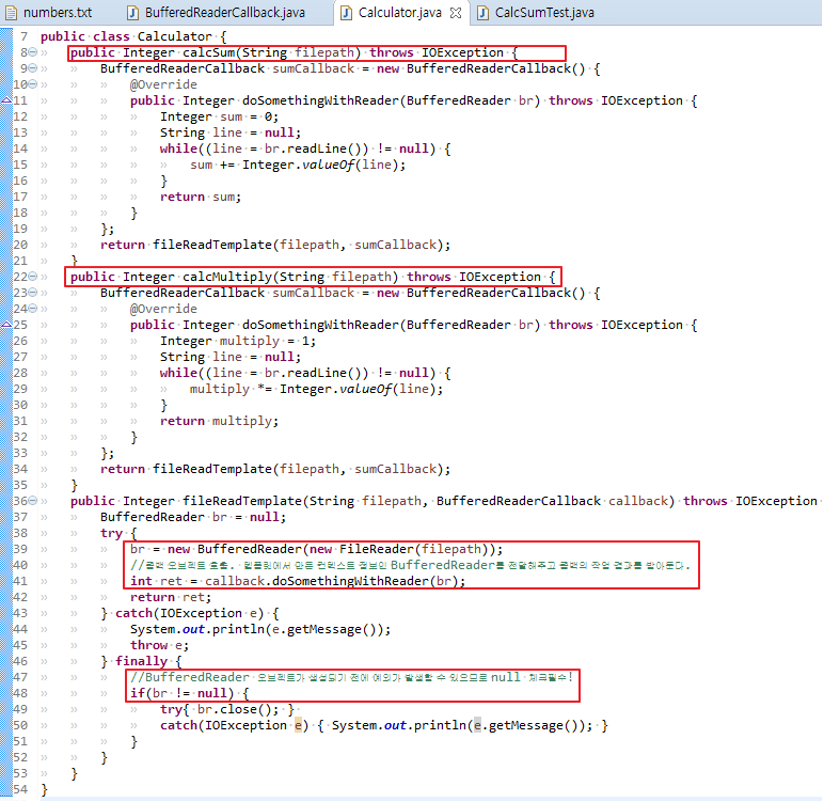Close the Calculator.java tab
The width and height of the screenshot is (822, 801).
tap(456, 13)
